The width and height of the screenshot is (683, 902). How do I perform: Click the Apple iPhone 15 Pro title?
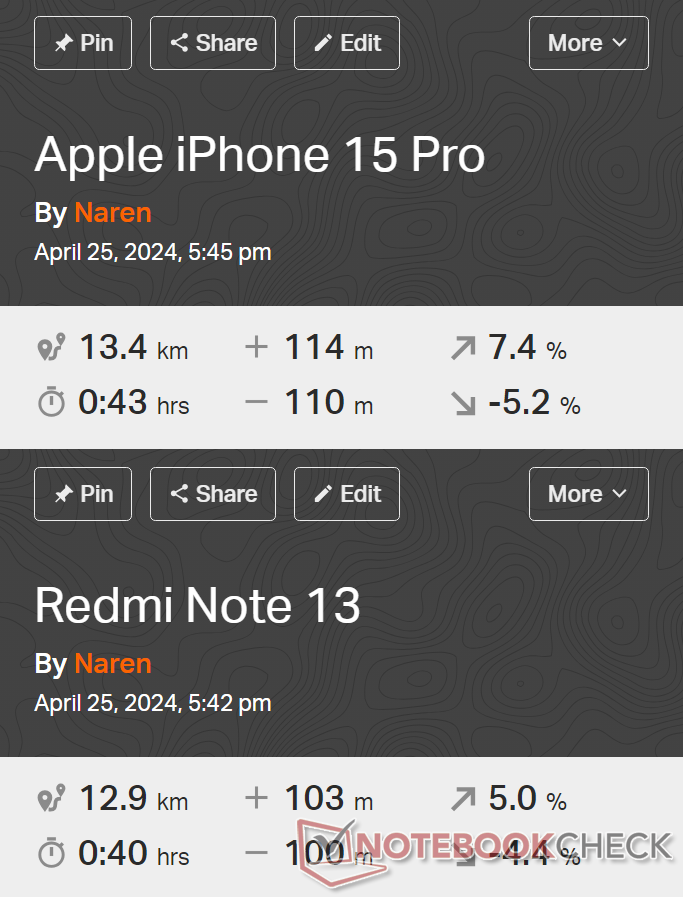tap(260, 155)
